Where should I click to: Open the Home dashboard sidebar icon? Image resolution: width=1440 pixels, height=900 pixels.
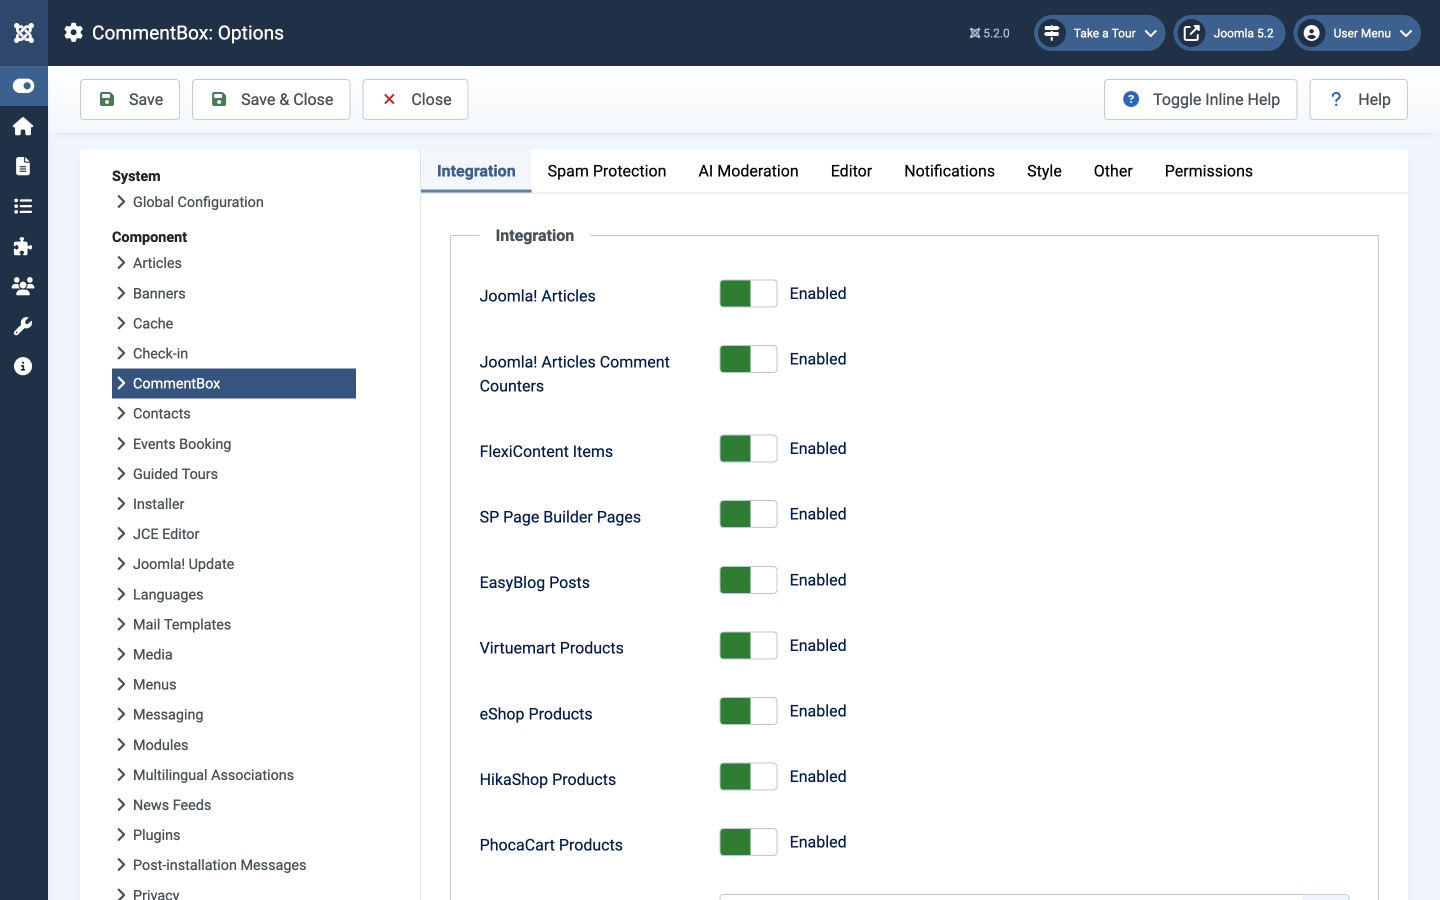click(23, 126)
